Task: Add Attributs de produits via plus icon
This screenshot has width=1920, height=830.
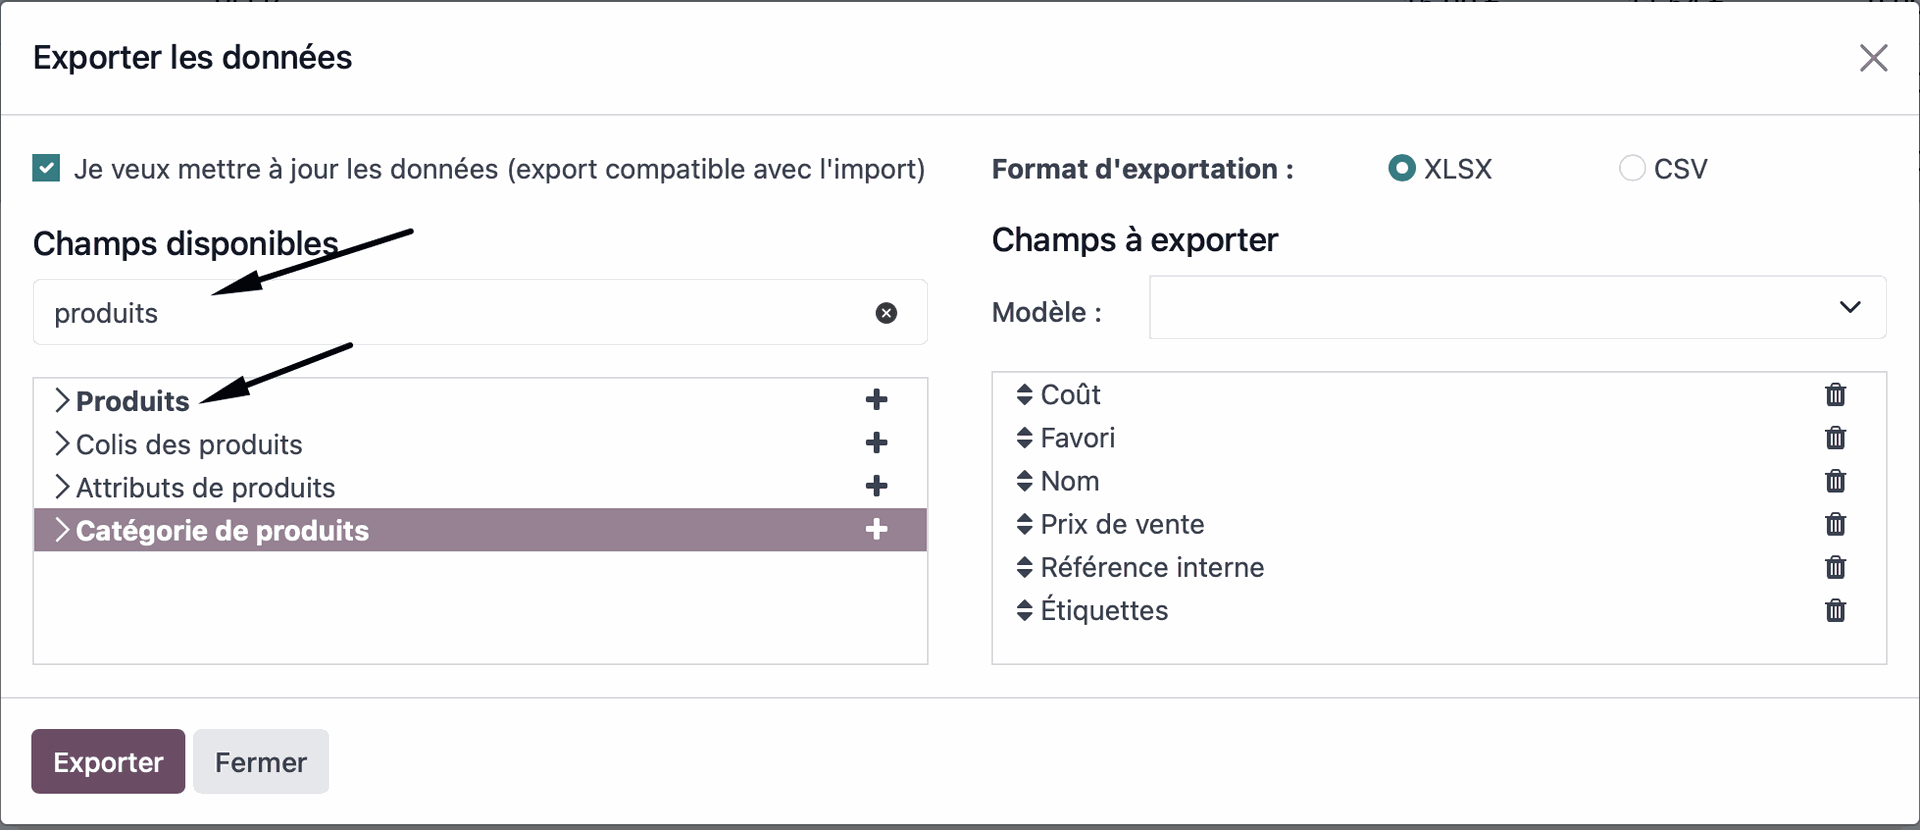Action: 876,486
